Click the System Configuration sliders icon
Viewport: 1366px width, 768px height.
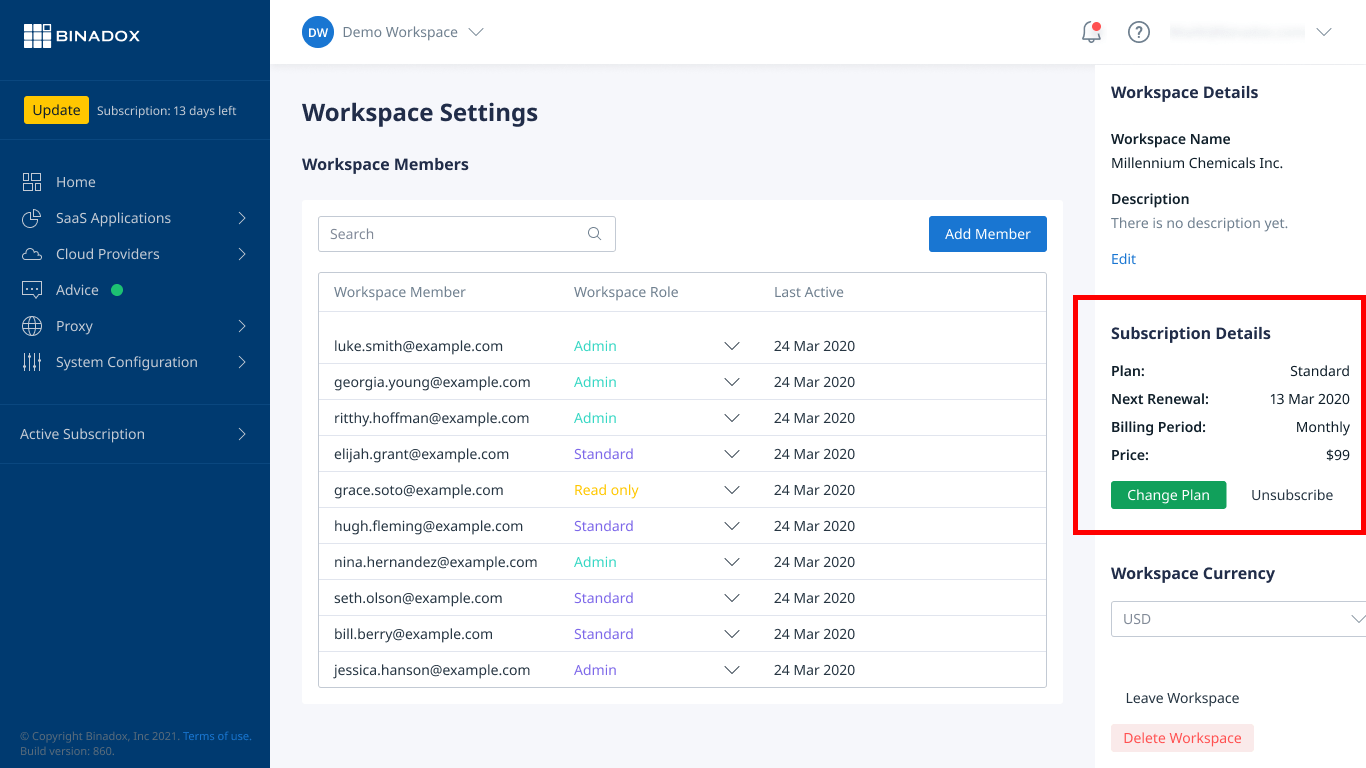(x=32, y=362)
